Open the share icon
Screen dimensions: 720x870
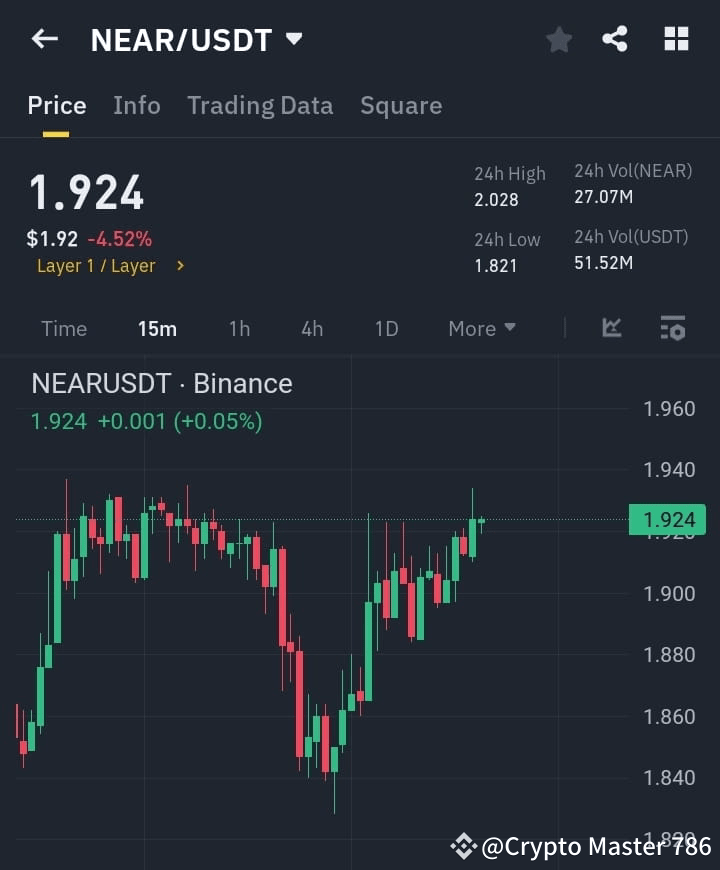(x=616, y=39)
